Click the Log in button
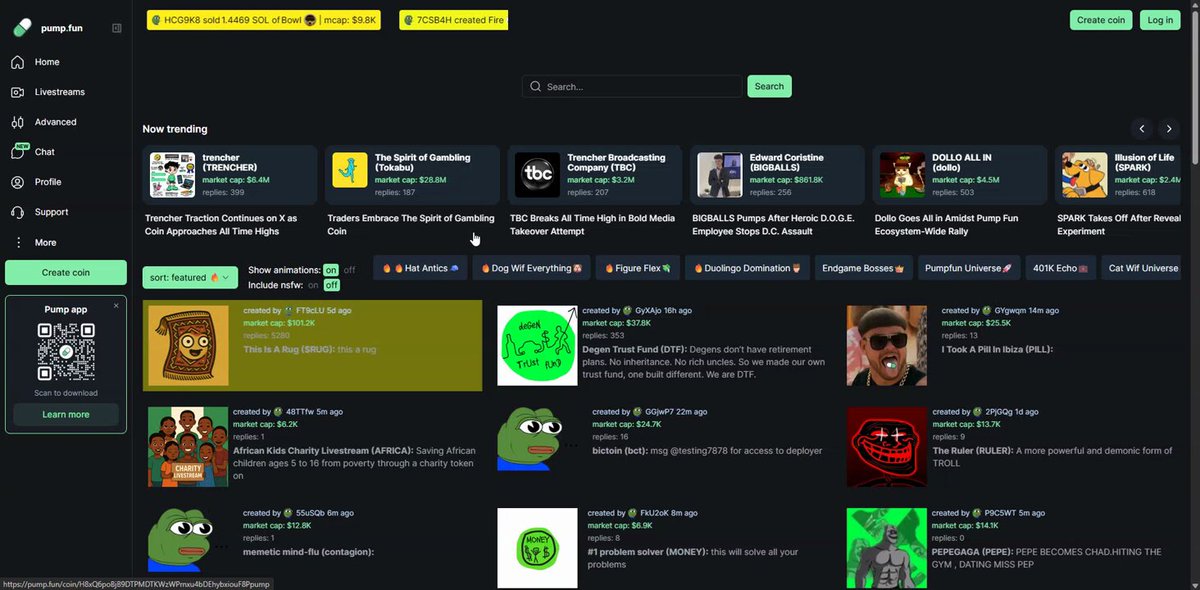The image size is (1200, 590). pyautogui.click(x=1160, y=20)
